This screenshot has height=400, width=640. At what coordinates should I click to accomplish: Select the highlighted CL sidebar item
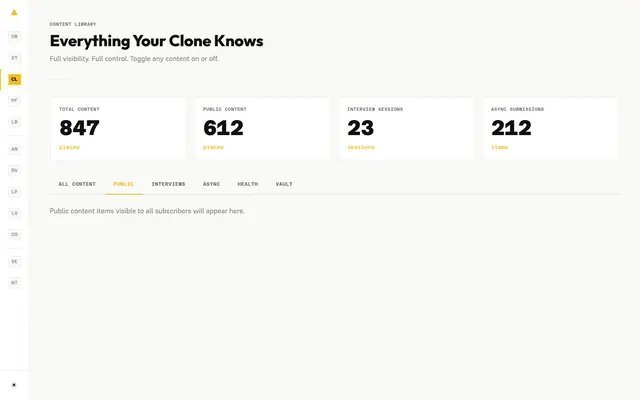[14, 79]
